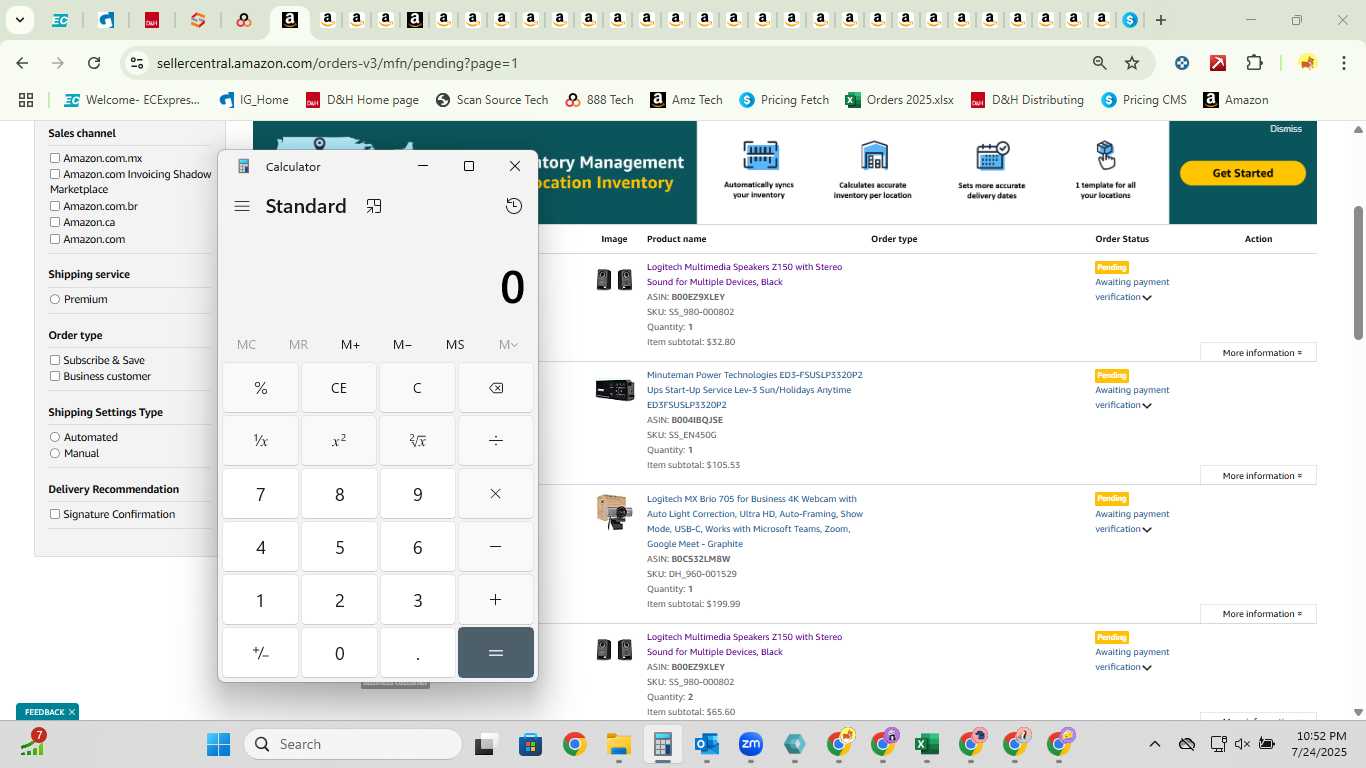The width and height of the screenshot is (1366, 768).
Task: Click the equals key in Calculator
Action: pos(496,653)
